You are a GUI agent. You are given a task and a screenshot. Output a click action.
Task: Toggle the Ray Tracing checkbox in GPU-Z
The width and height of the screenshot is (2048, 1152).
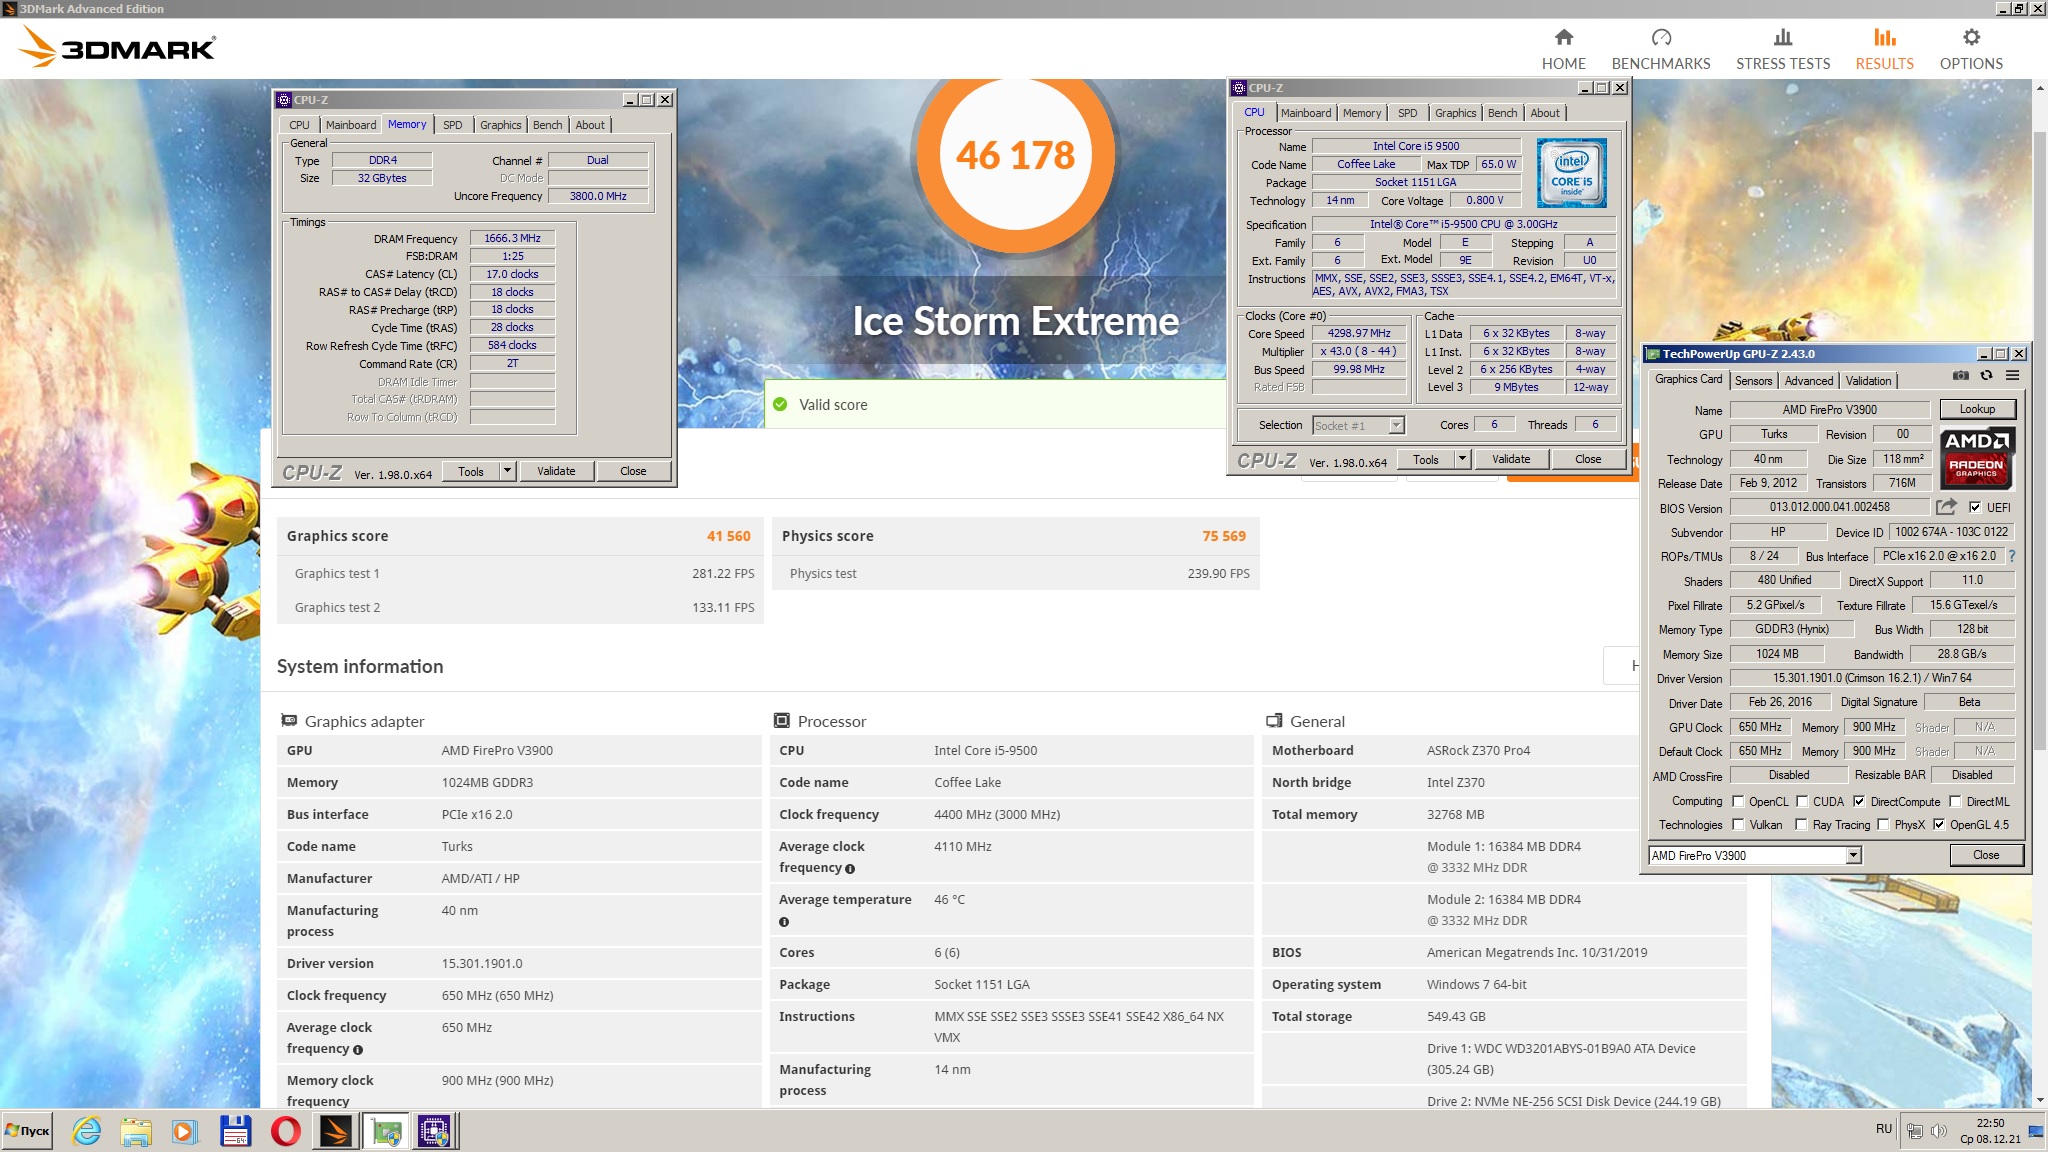(1801, 824)
